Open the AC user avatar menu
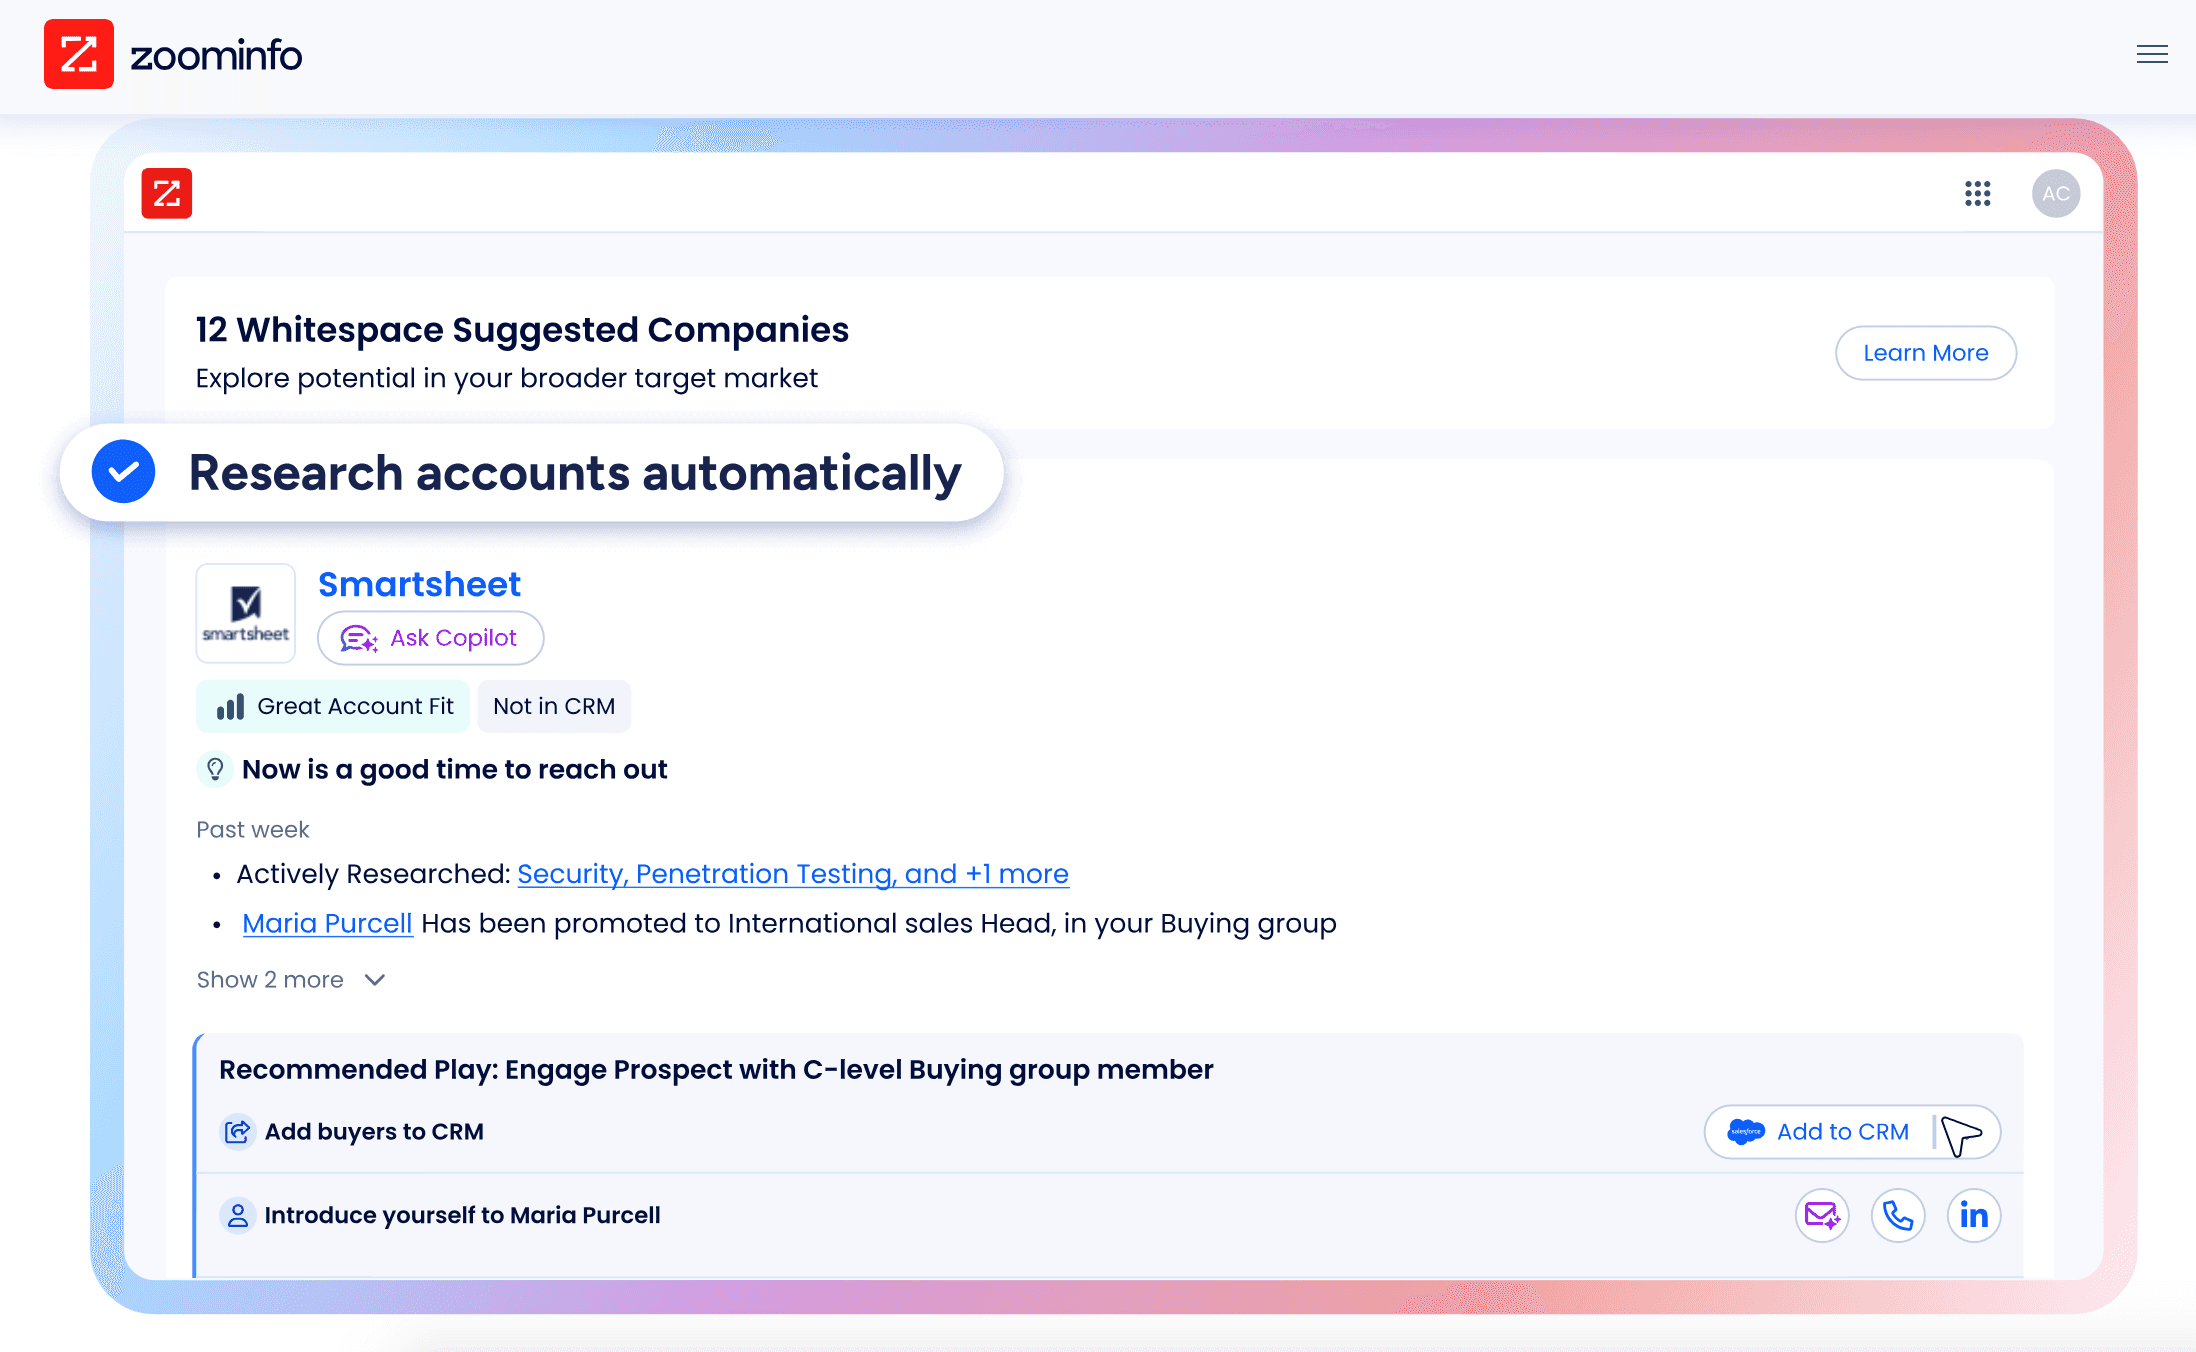 pyautogui.click(x=2056, y=193)
